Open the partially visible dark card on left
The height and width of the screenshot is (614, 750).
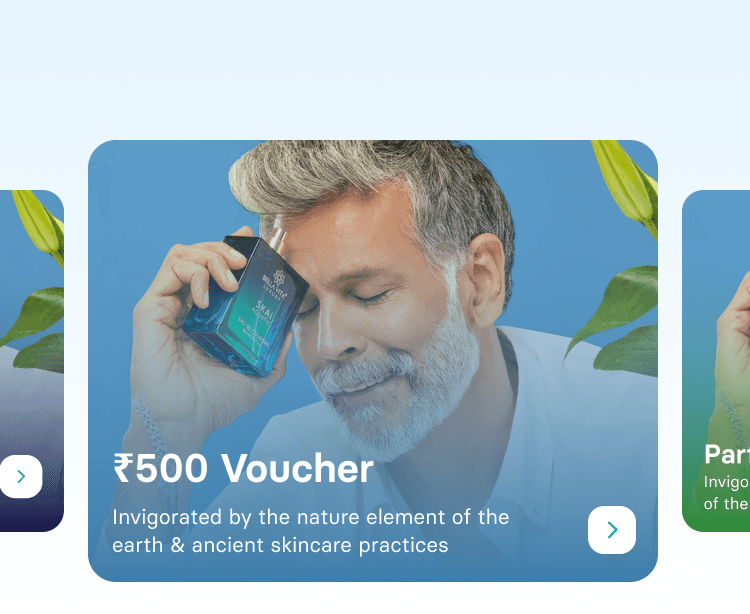point(32,361)
